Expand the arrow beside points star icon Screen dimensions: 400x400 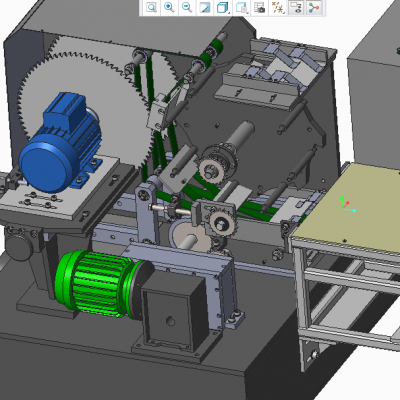(284, 13)
